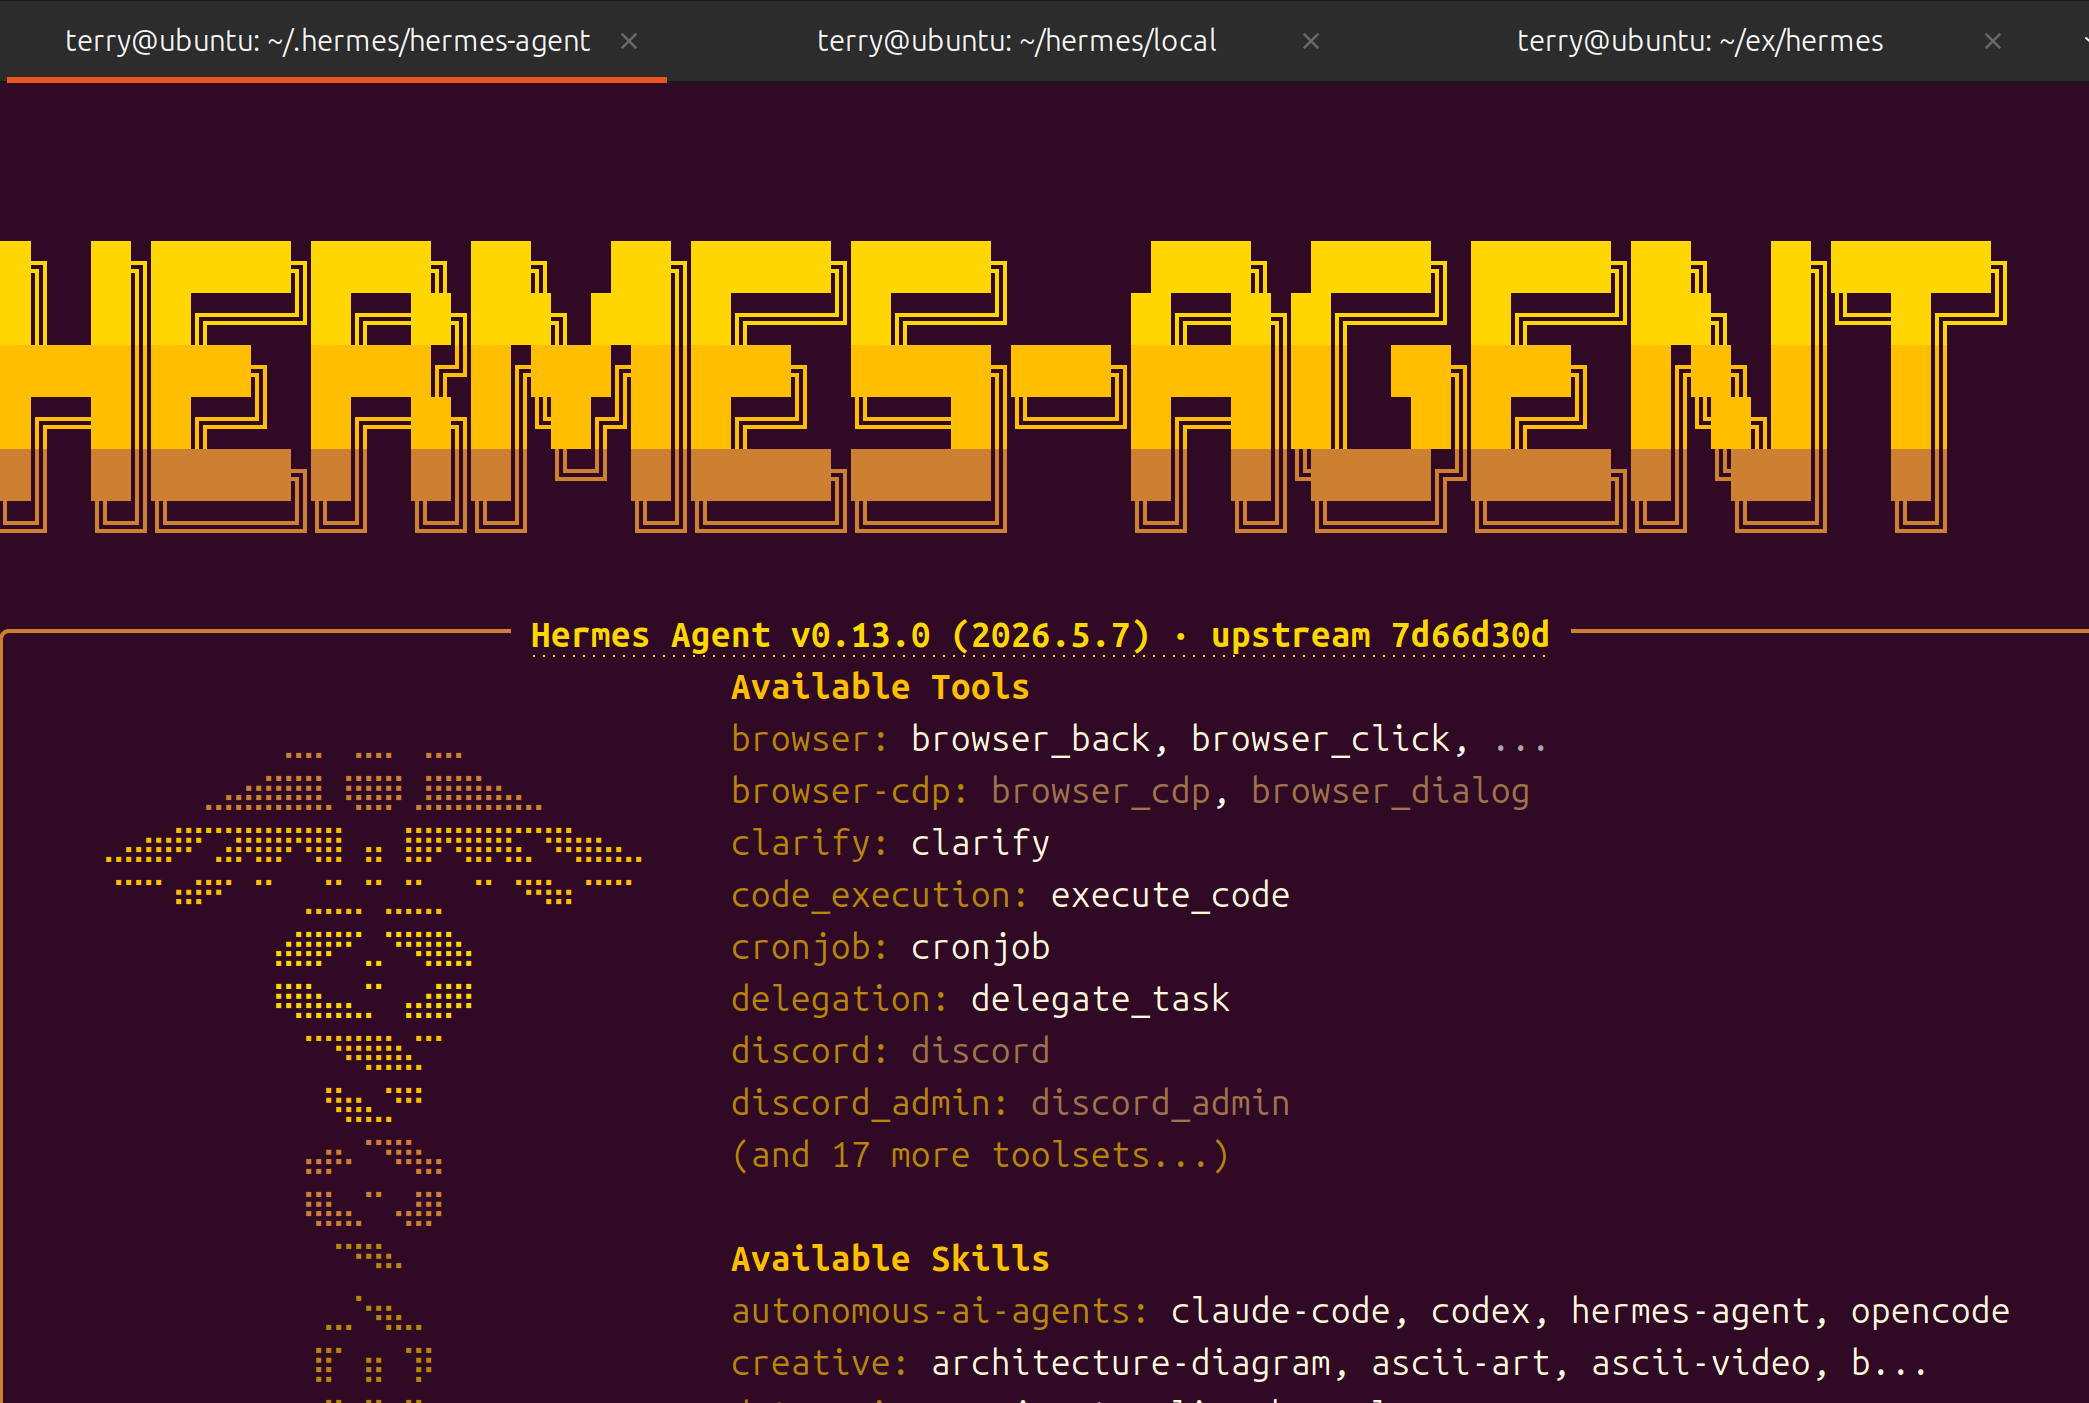2089x1403 pixels.
Task: Click the 'creative:' skill category
Action: click(820, 1363)
